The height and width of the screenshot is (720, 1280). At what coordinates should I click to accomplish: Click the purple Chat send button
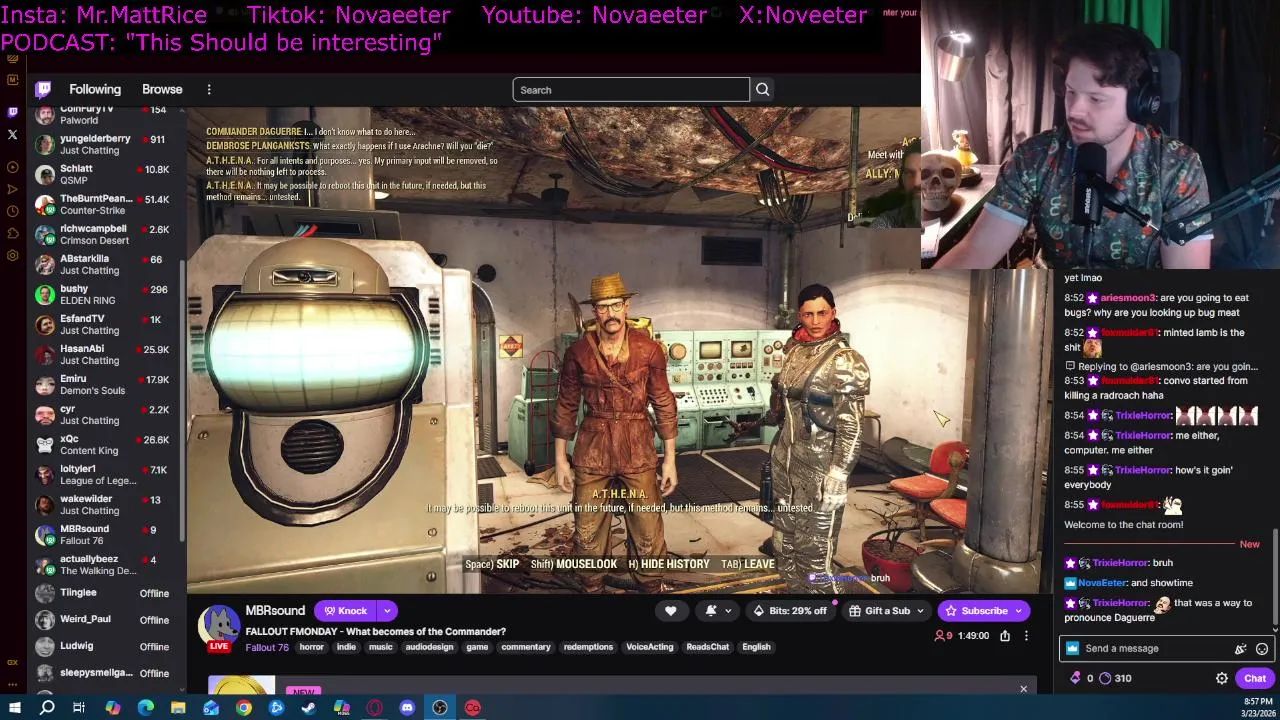[1255, 678]
